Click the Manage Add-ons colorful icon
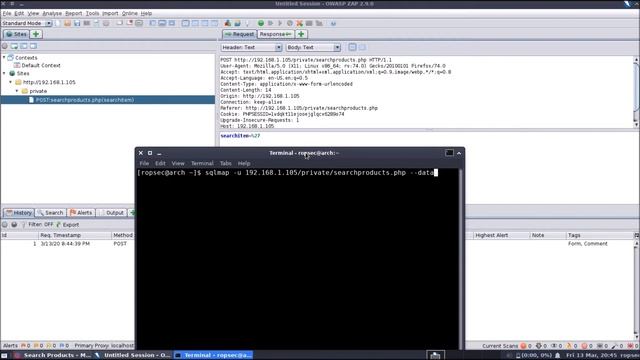The image size is (640, 360). 228,23
